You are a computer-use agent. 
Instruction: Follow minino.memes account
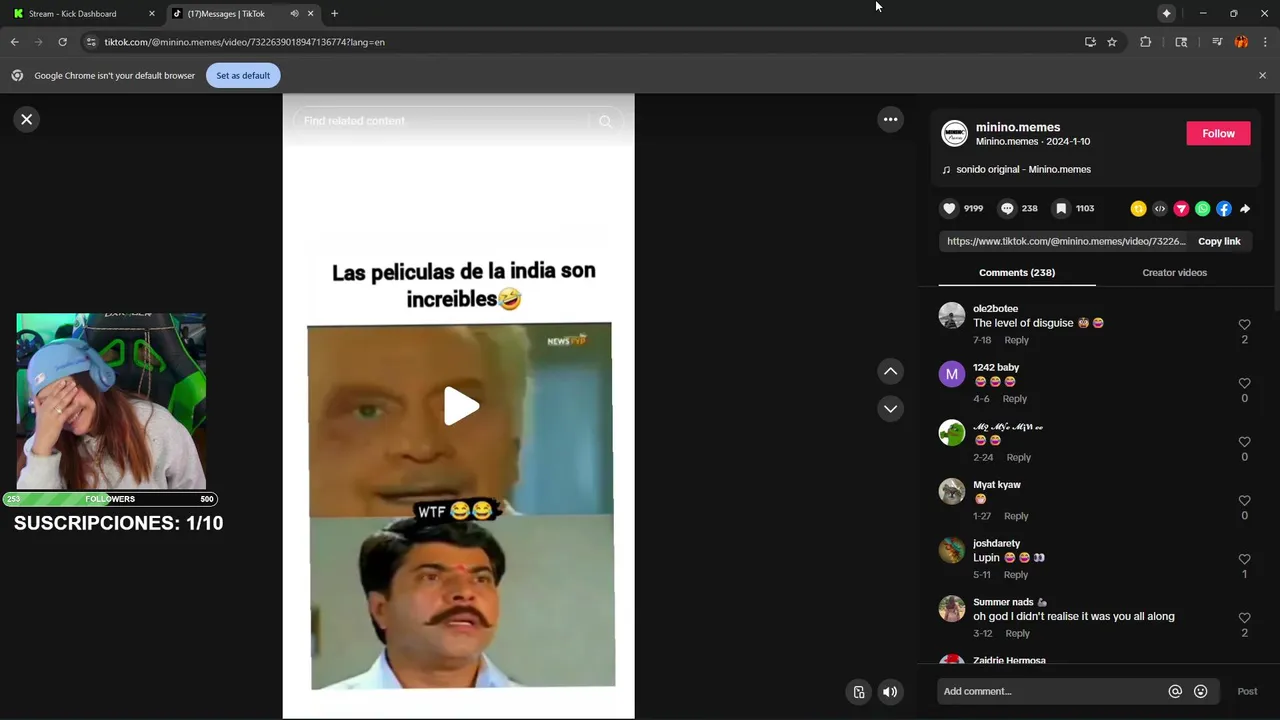tap(1218, 133)
